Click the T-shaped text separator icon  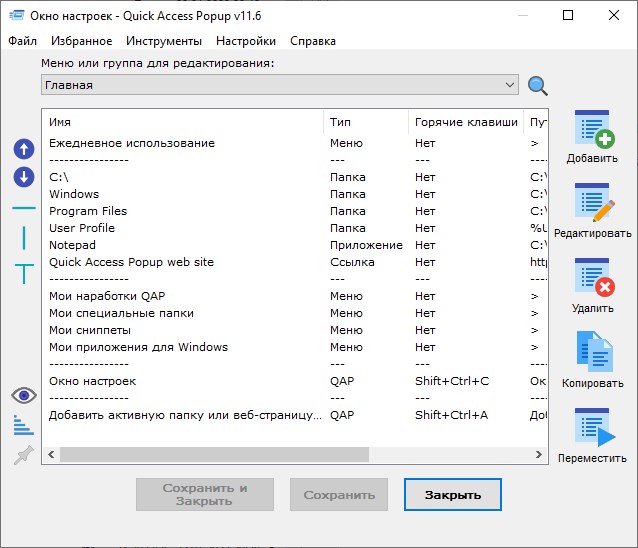coord(24,272)
